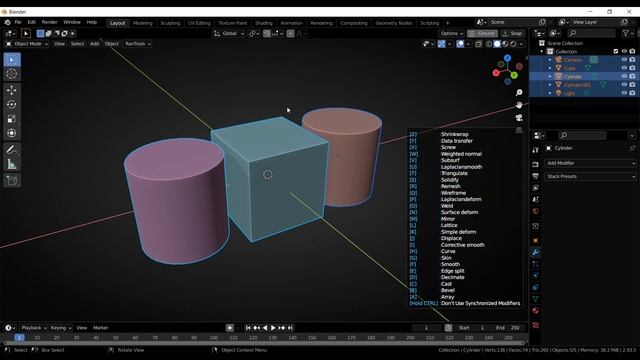Click the Blender logo menu icon
Viewport: 640px width, 360px height.
[x=7, y=22]
